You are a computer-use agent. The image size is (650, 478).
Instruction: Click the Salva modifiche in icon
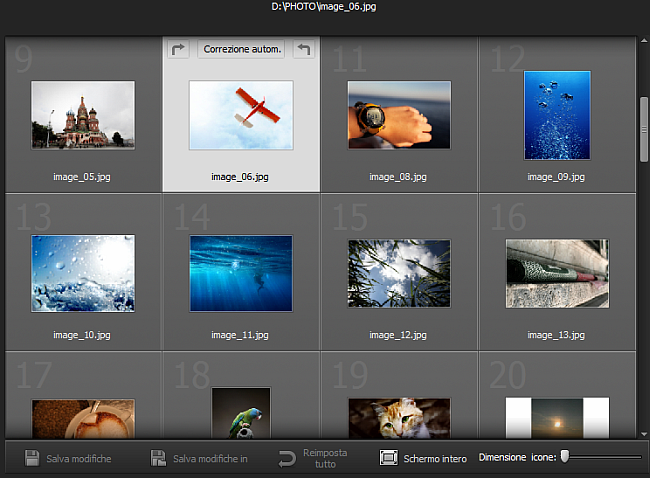pos(158,458)
